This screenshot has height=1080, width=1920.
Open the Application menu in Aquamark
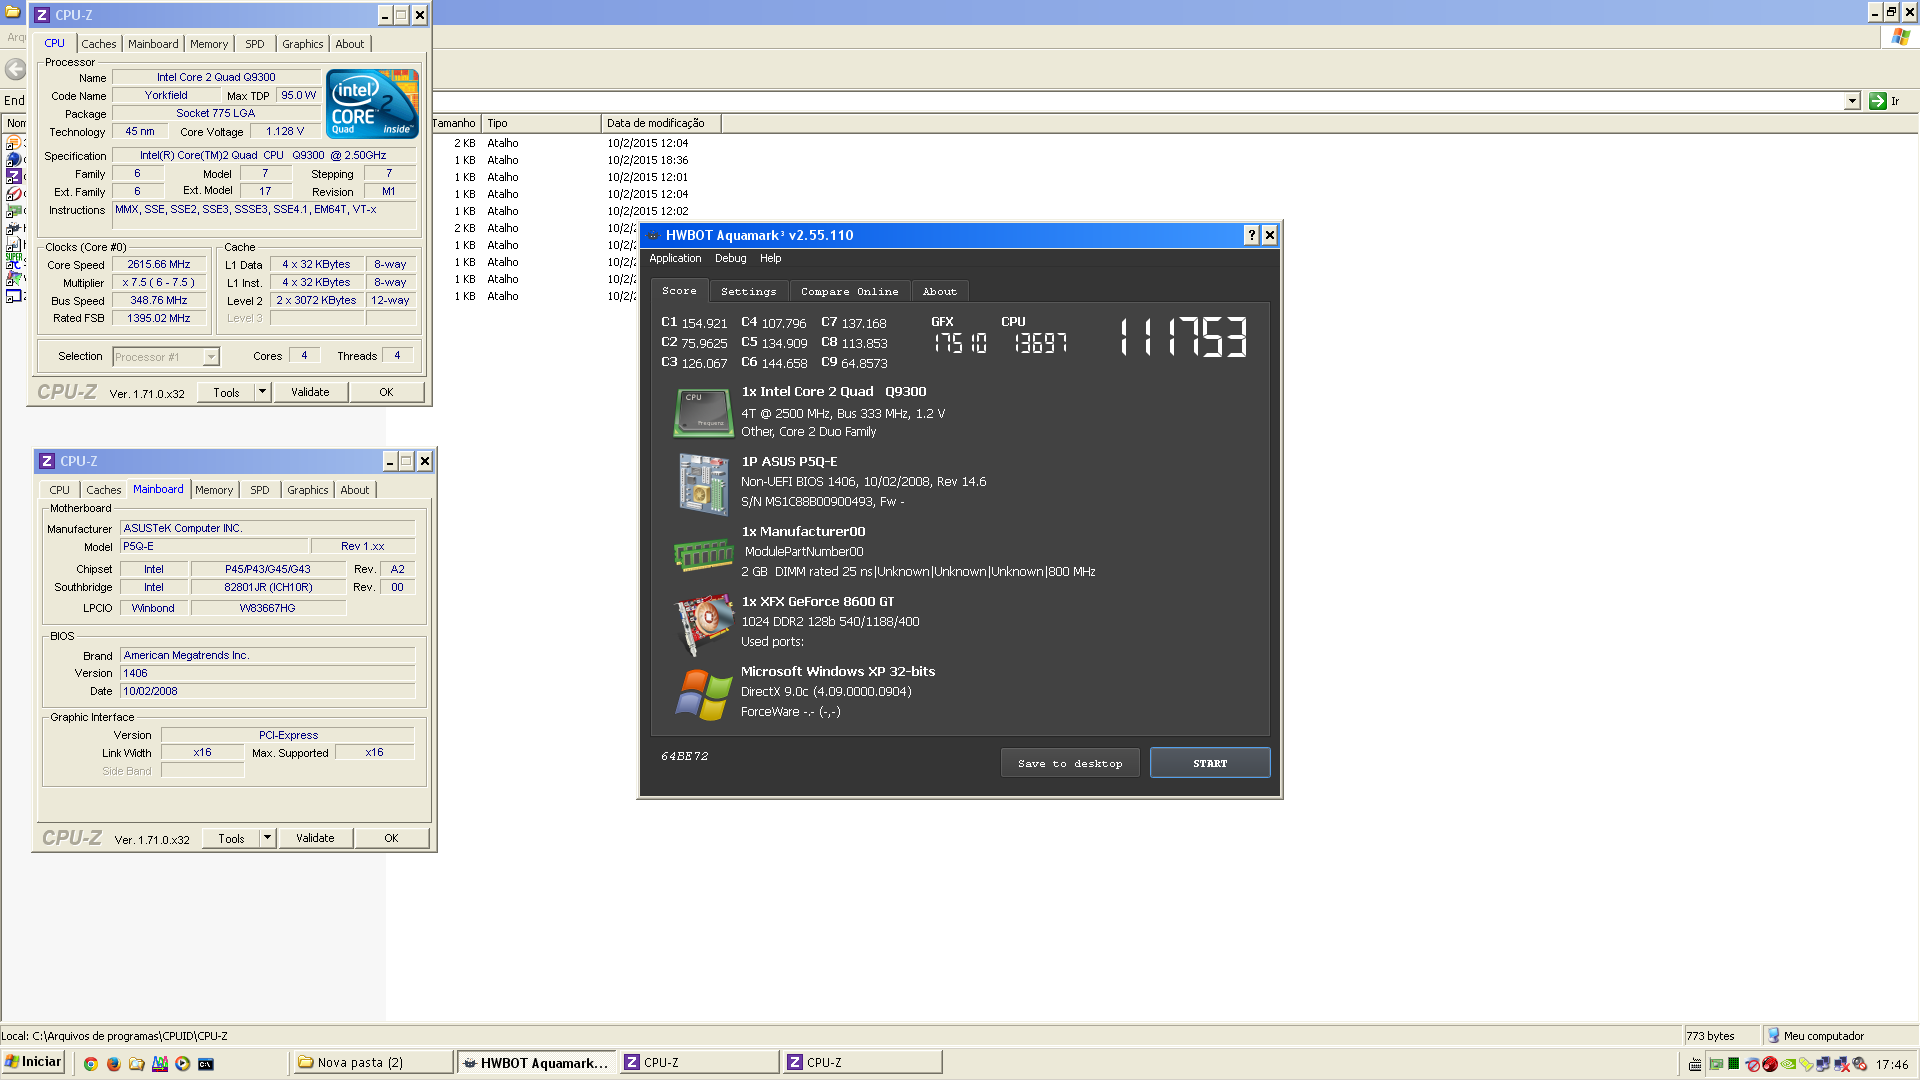click(x=675, y=258)
